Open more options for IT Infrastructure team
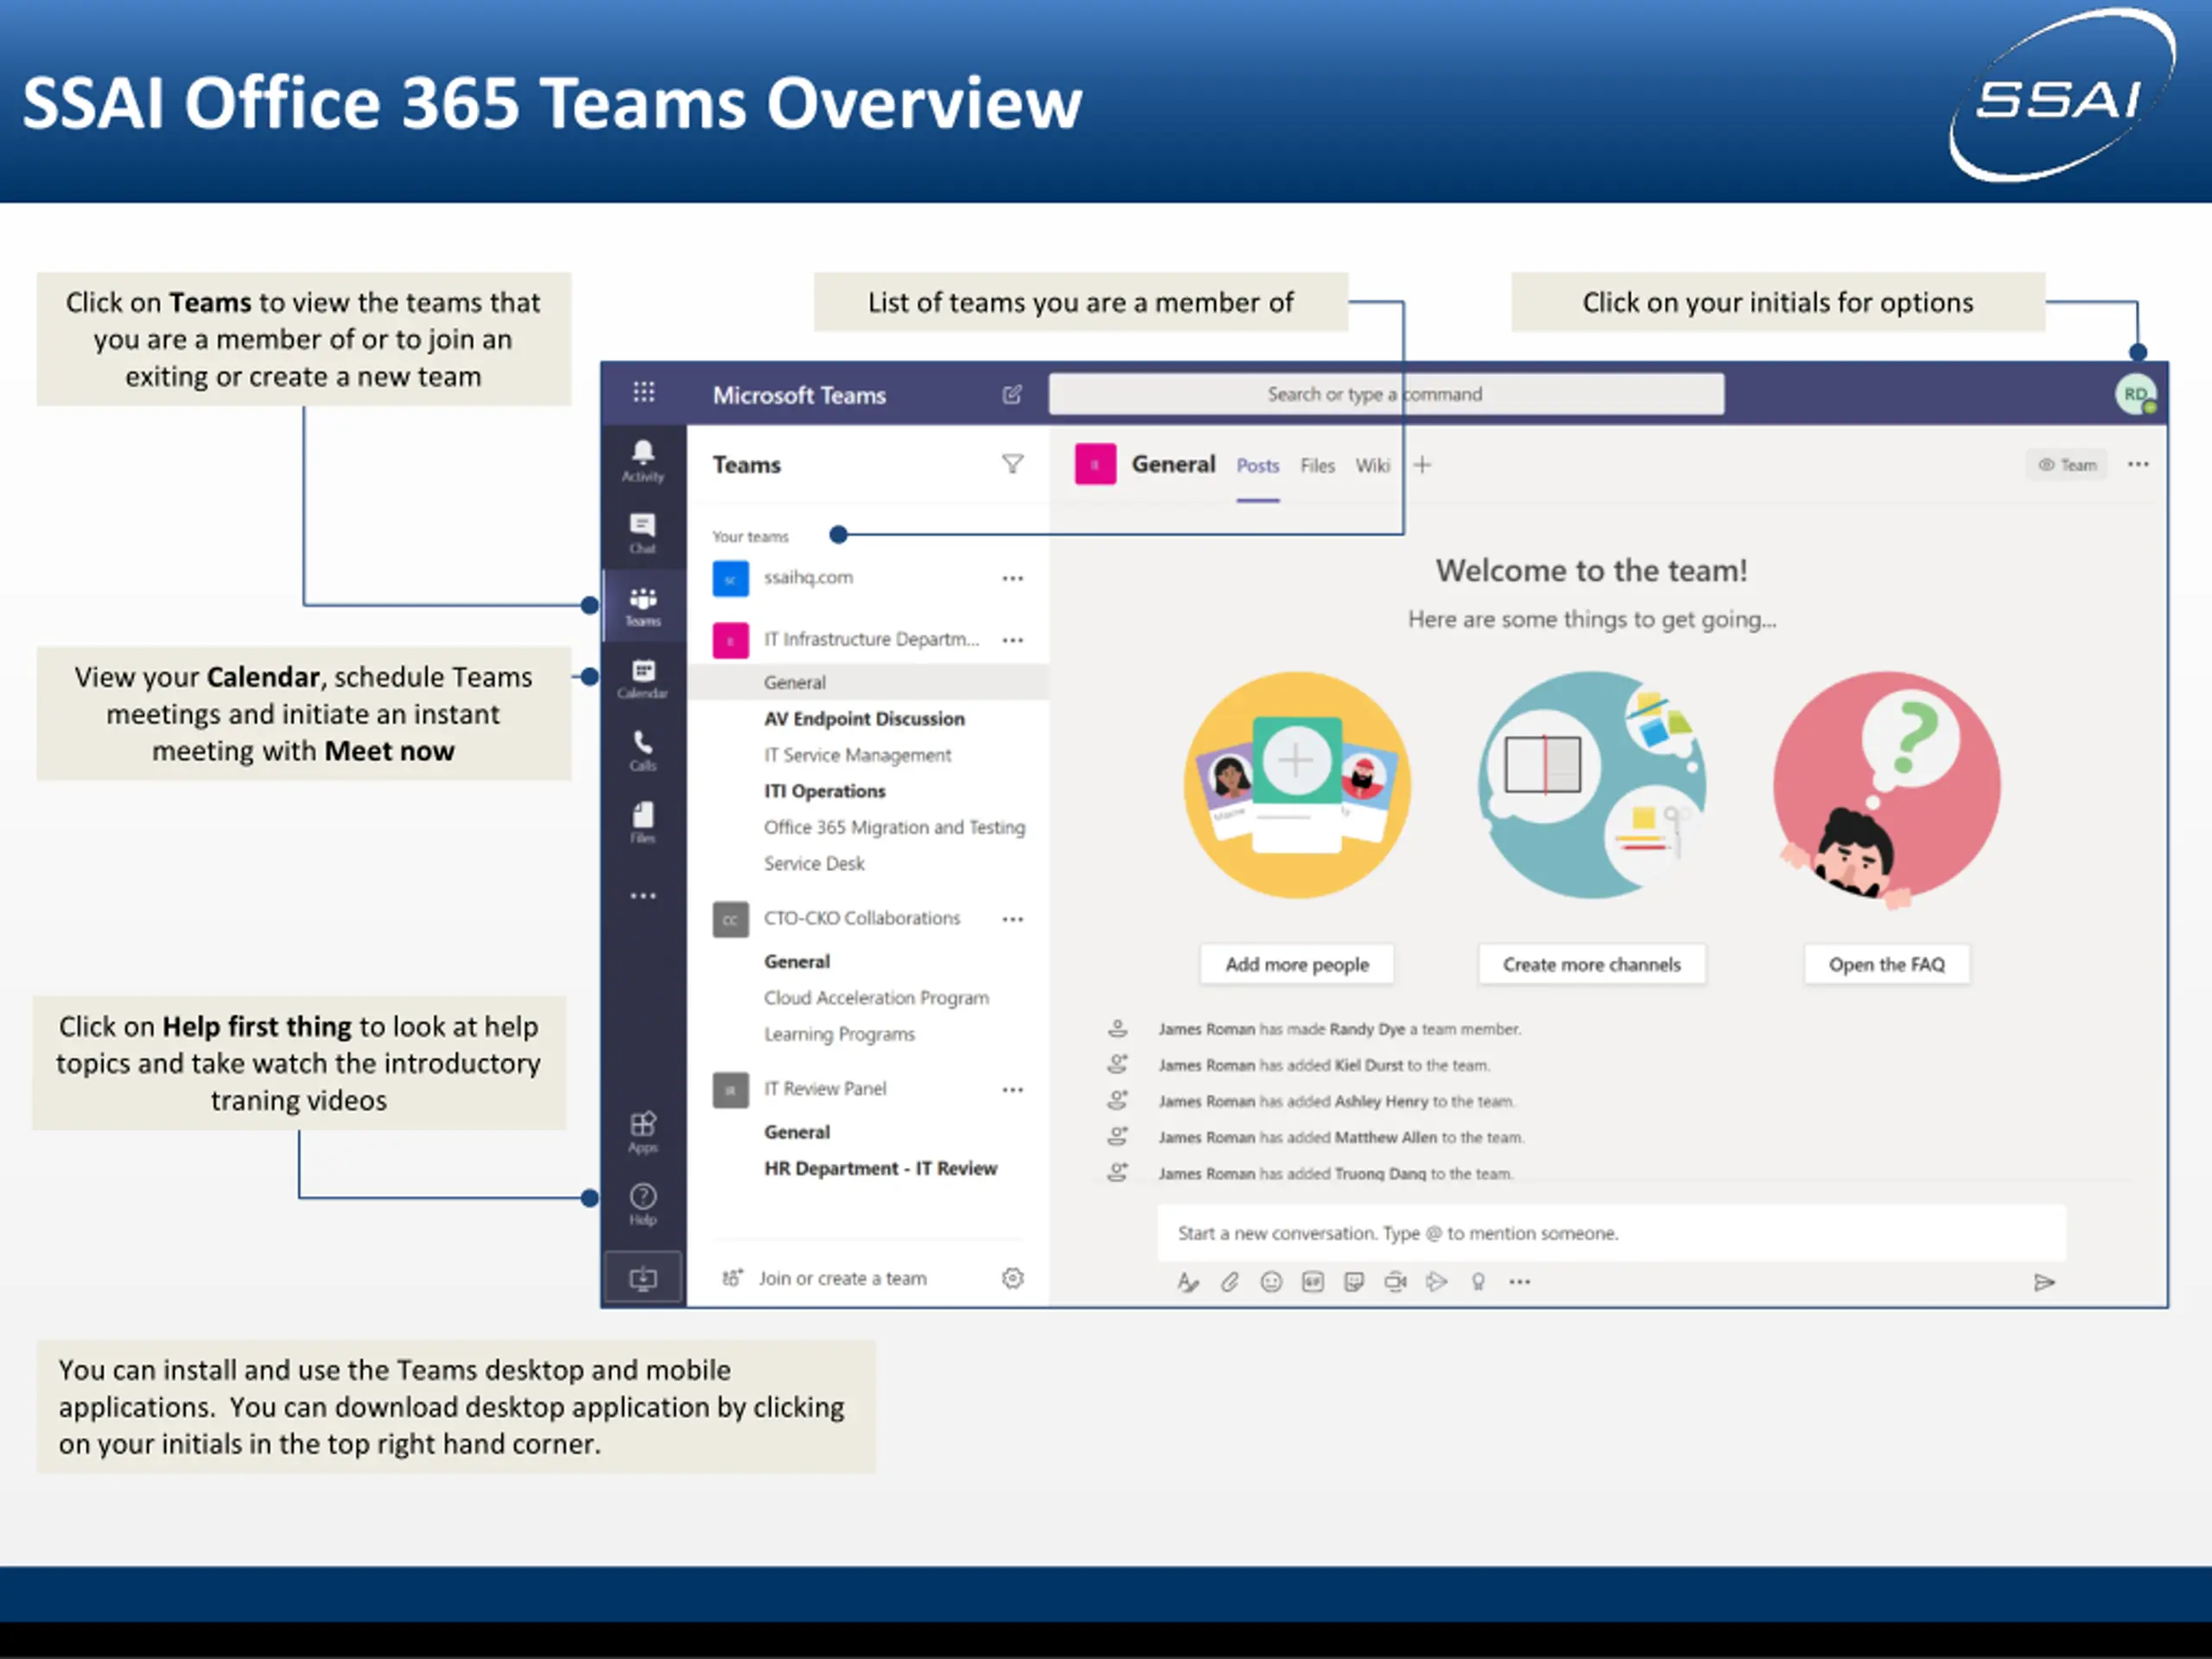This screenshot has height=1659, width=2212. click(x=1013, y=640)
